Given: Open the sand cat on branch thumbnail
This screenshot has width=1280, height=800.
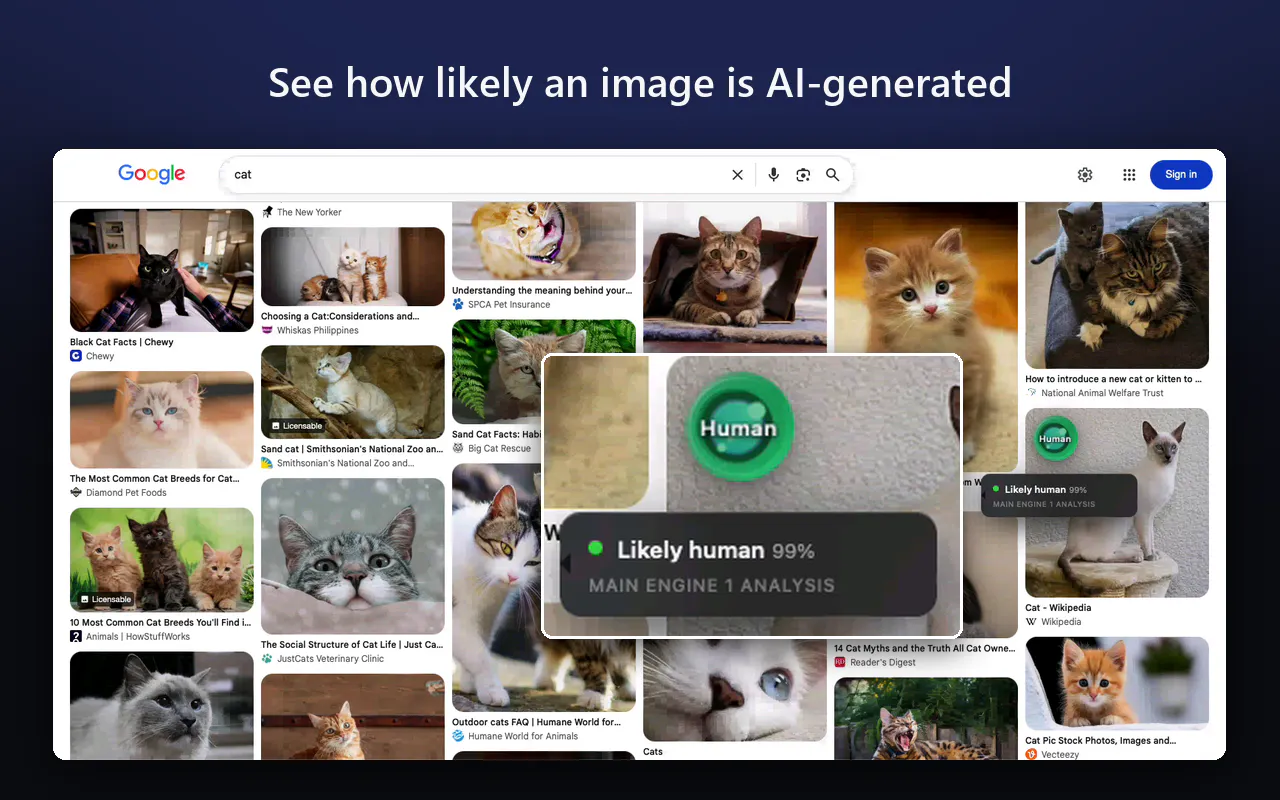Looking at the screenshot, I should (x=353, y=392).
